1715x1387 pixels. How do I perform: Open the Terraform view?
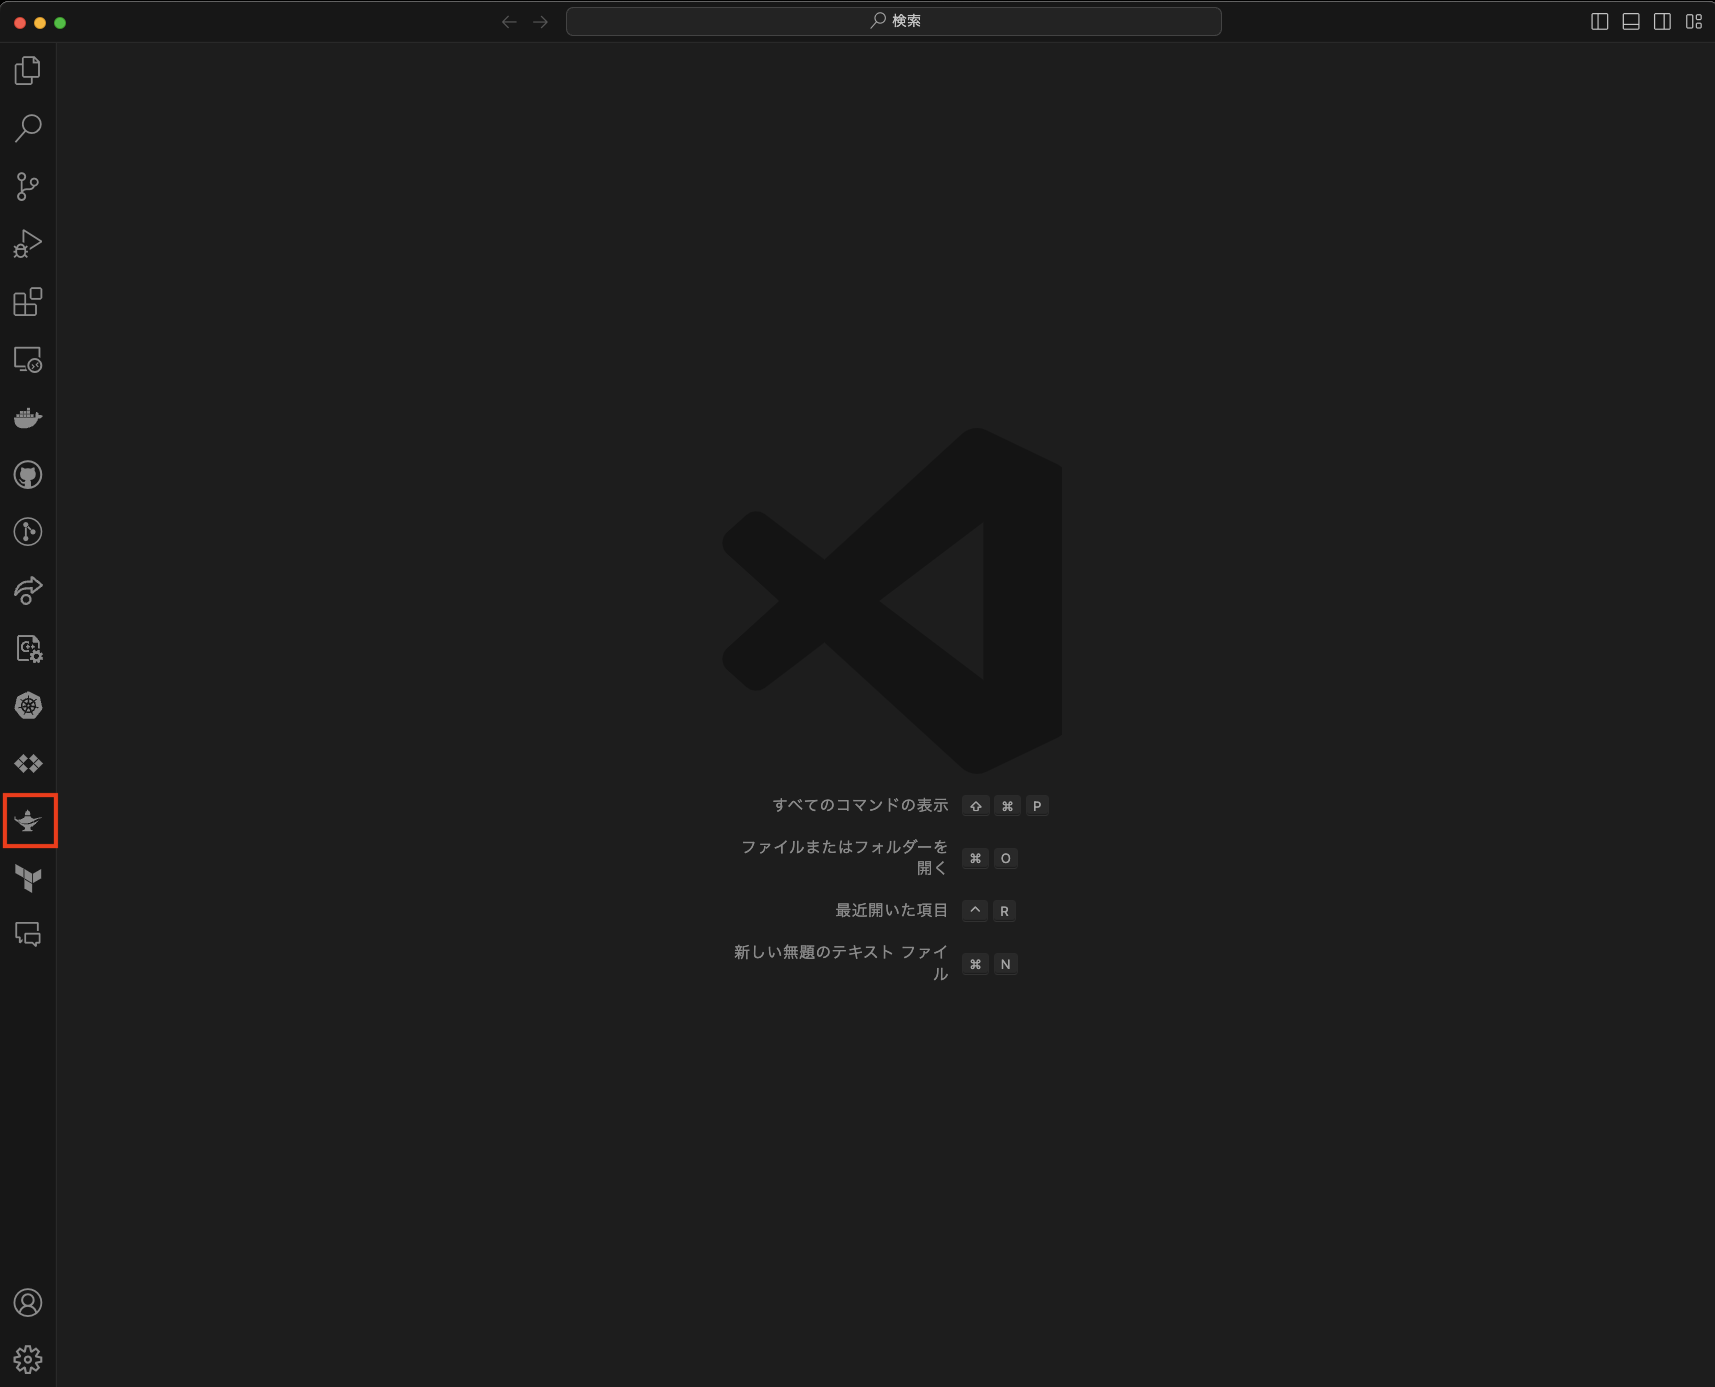[28, 879]
